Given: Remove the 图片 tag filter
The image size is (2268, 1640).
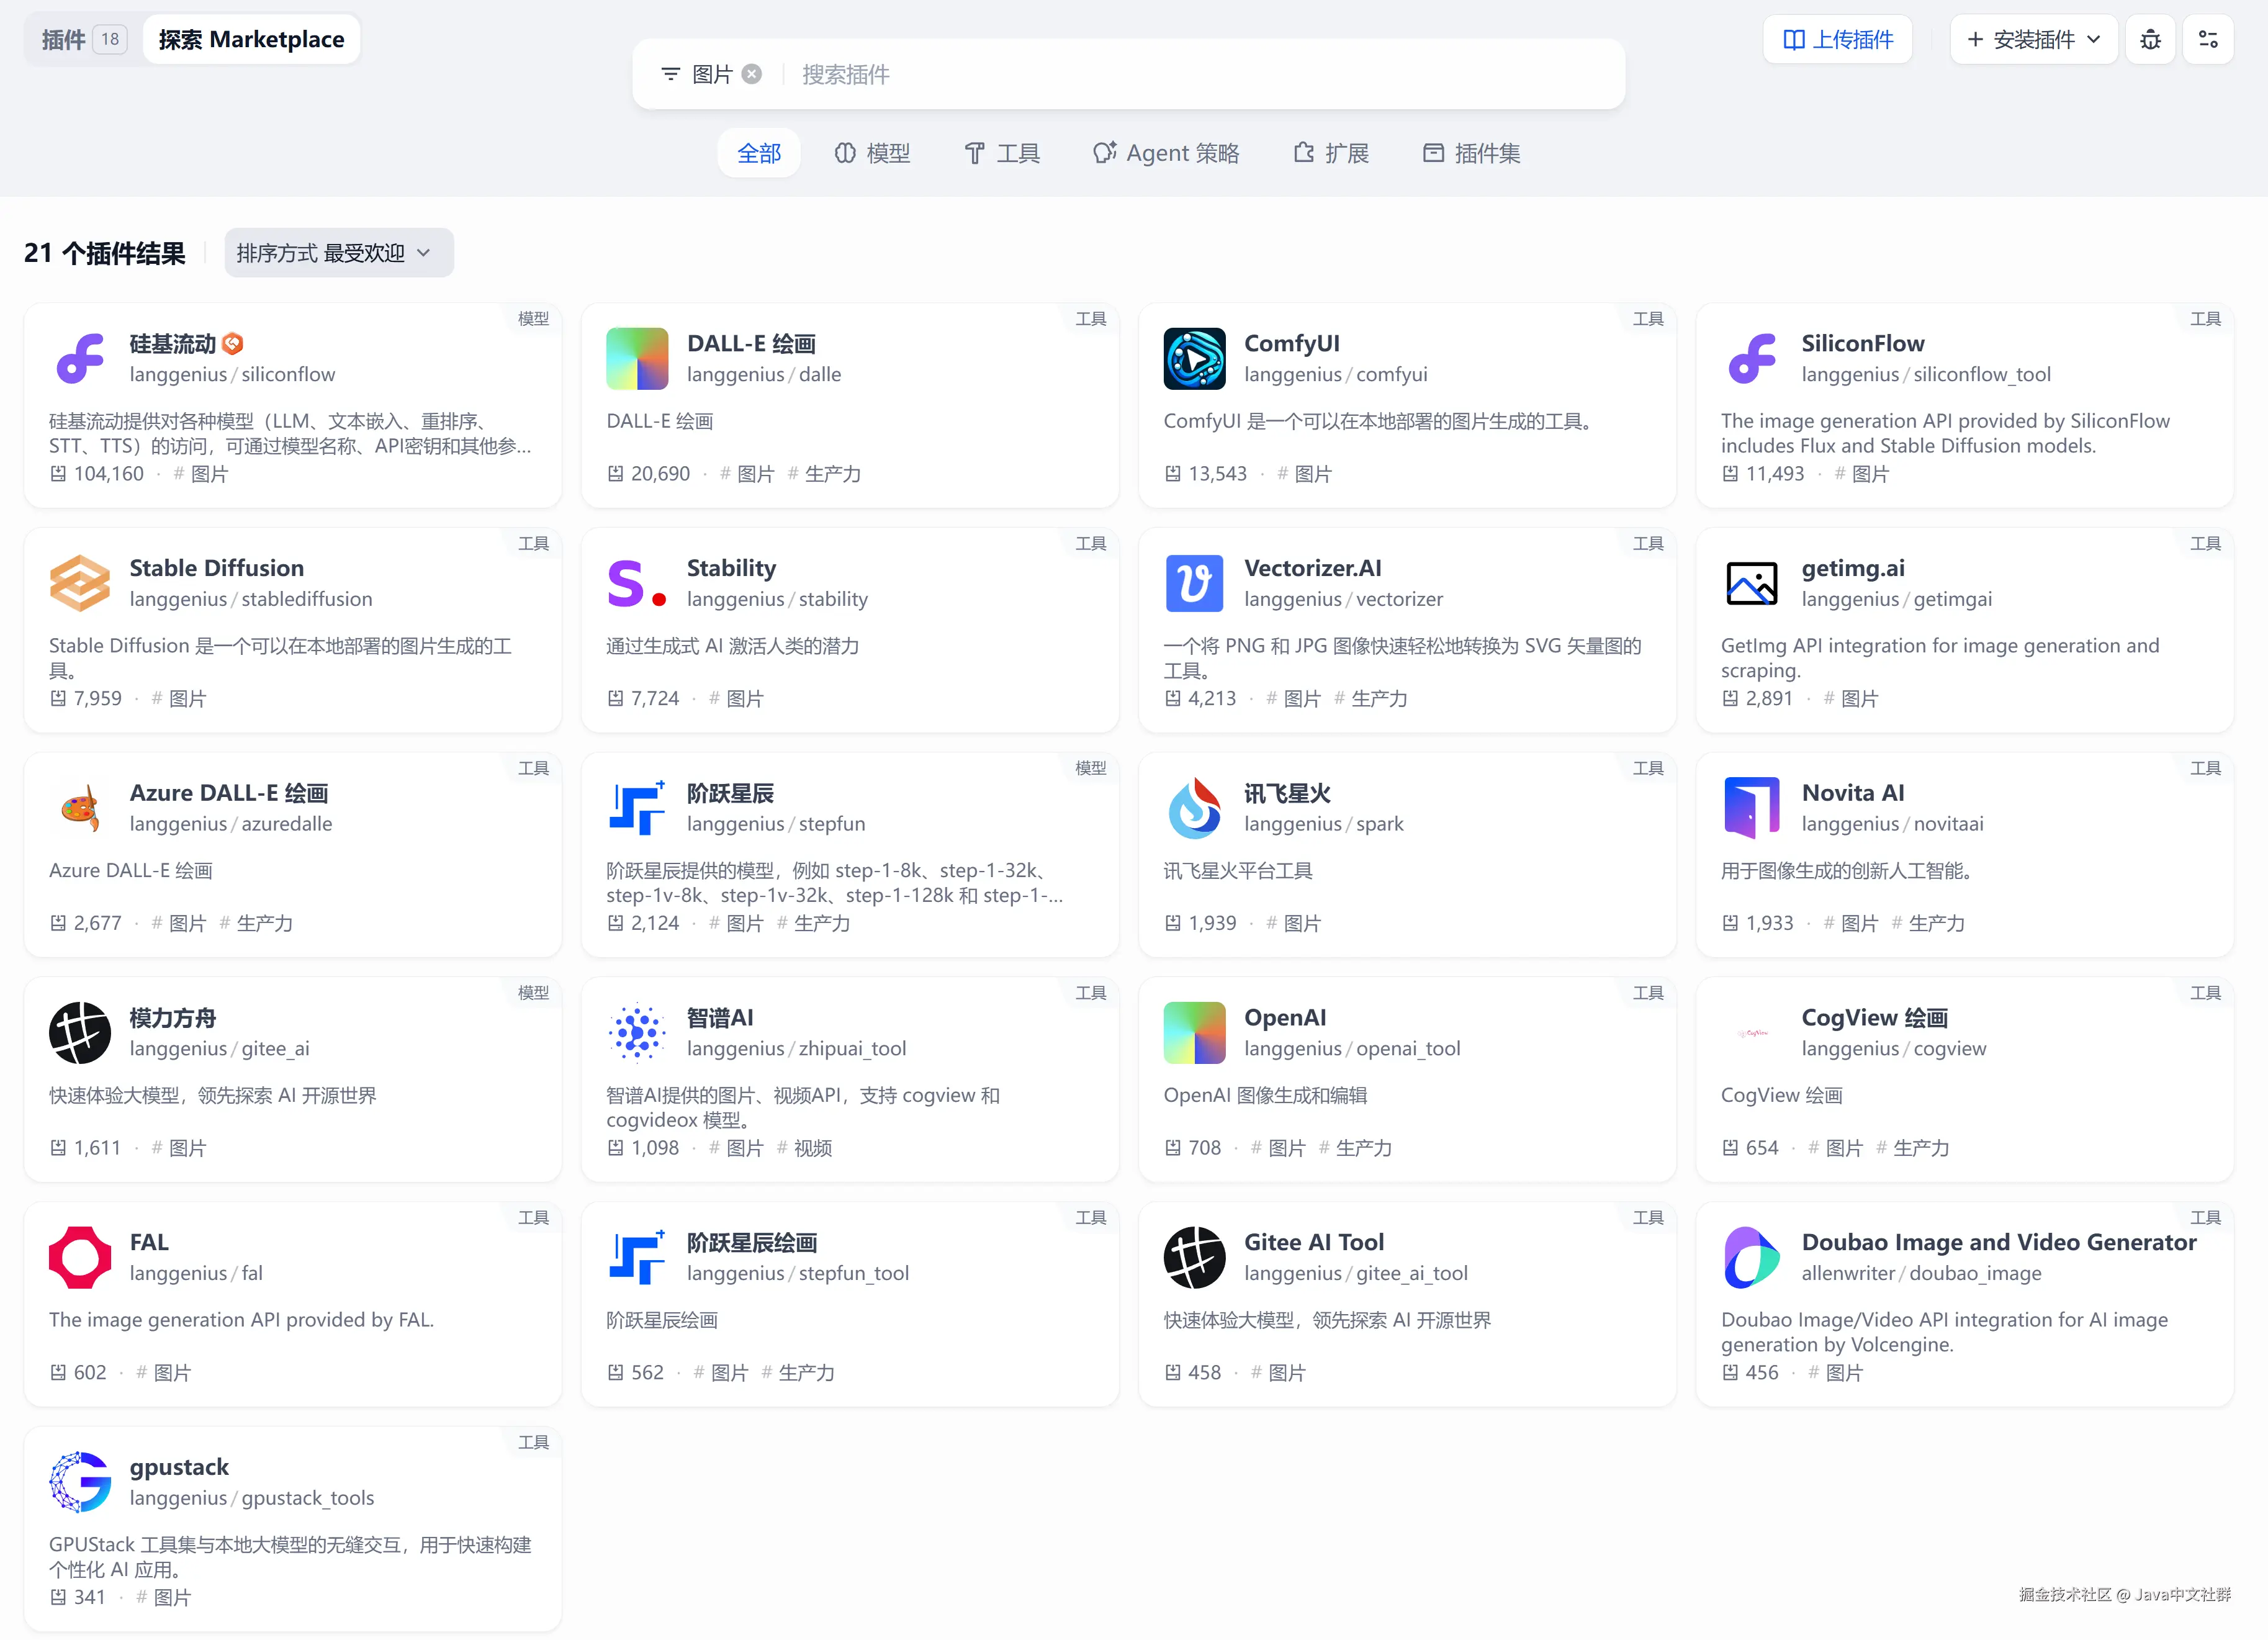Looking at the screenshot, I should coord(752,74).
